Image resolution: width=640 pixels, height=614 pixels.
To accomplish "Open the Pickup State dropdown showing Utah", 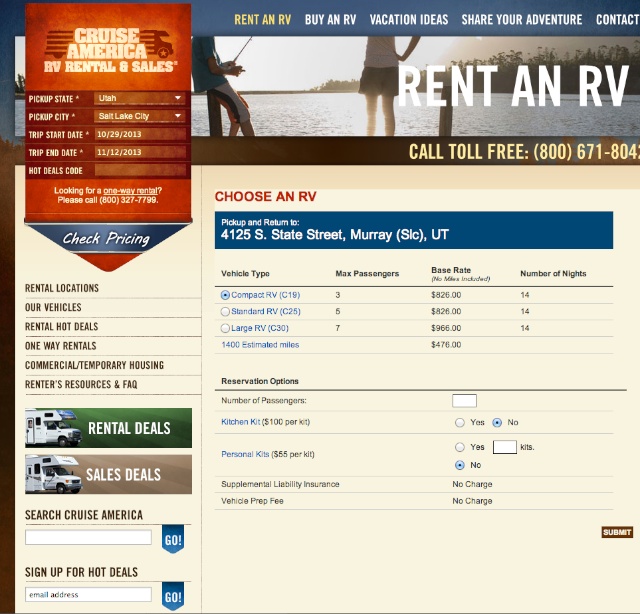I will (x=140, y=98).
